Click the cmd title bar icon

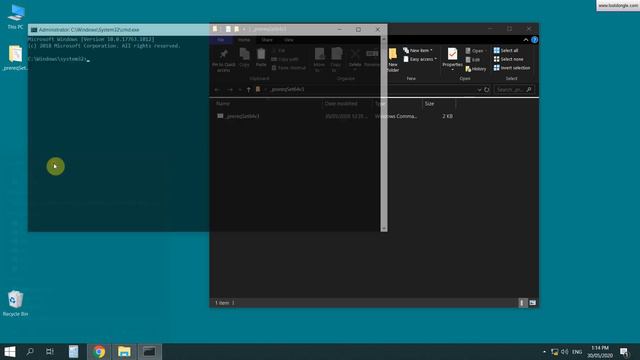[x=34, y=30]
